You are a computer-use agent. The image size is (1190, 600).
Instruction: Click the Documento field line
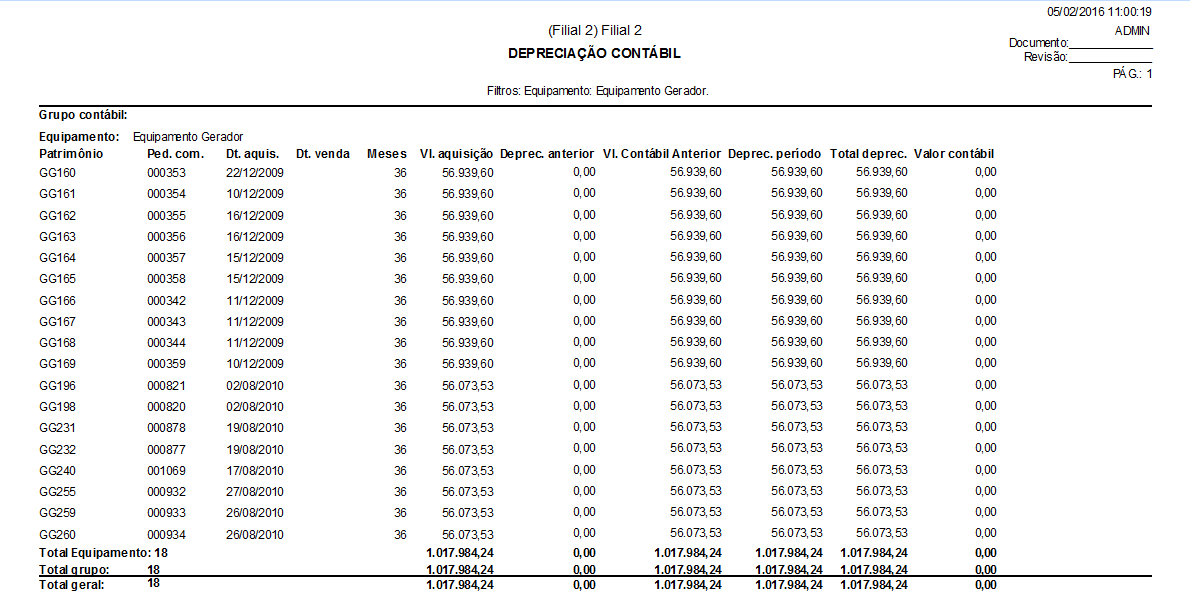1110,48
